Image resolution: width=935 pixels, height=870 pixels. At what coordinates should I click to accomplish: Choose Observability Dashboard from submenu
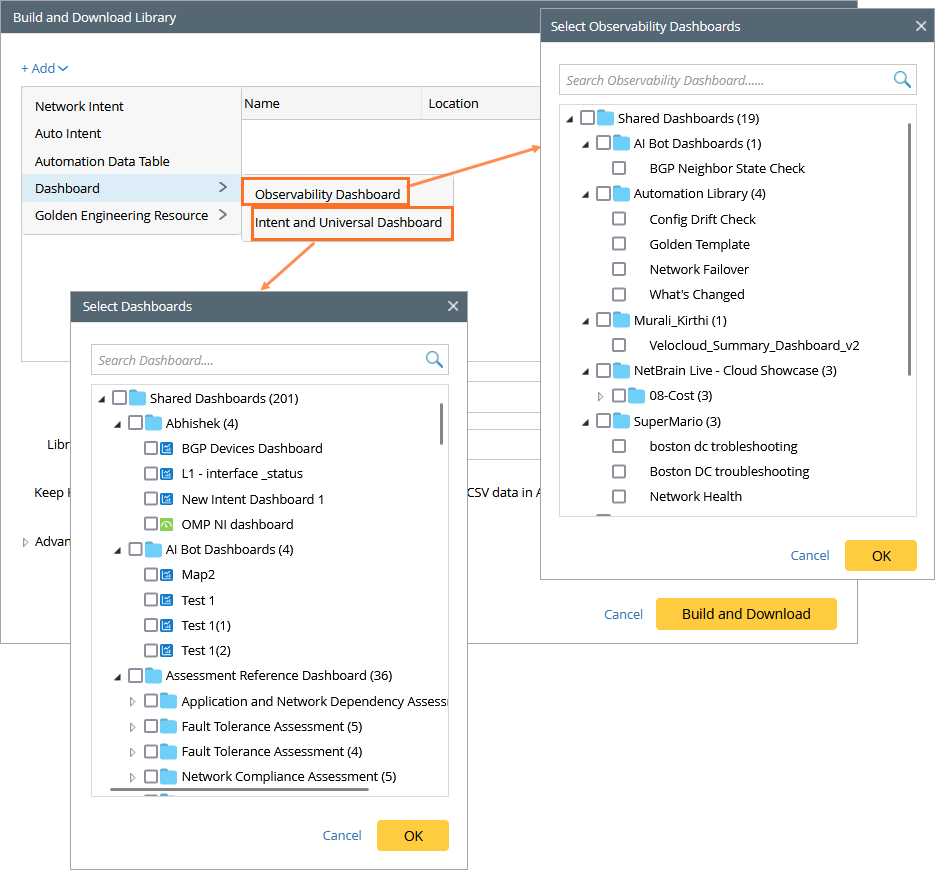point(327,194)
